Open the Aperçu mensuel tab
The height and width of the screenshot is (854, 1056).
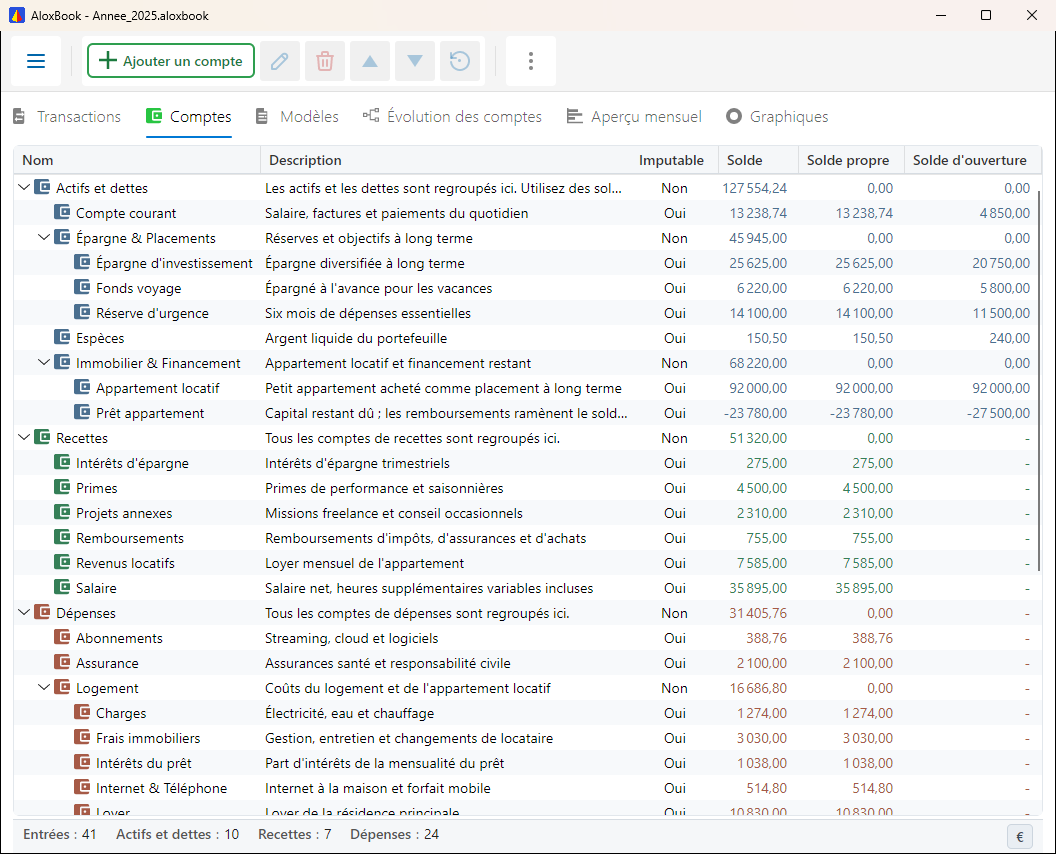click(634, 117)
